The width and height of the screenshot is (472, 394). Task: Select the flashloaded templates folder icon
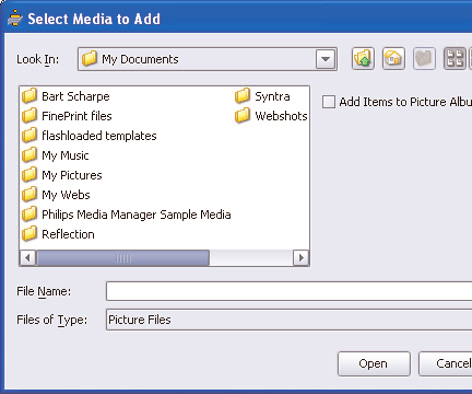point(30,135)
